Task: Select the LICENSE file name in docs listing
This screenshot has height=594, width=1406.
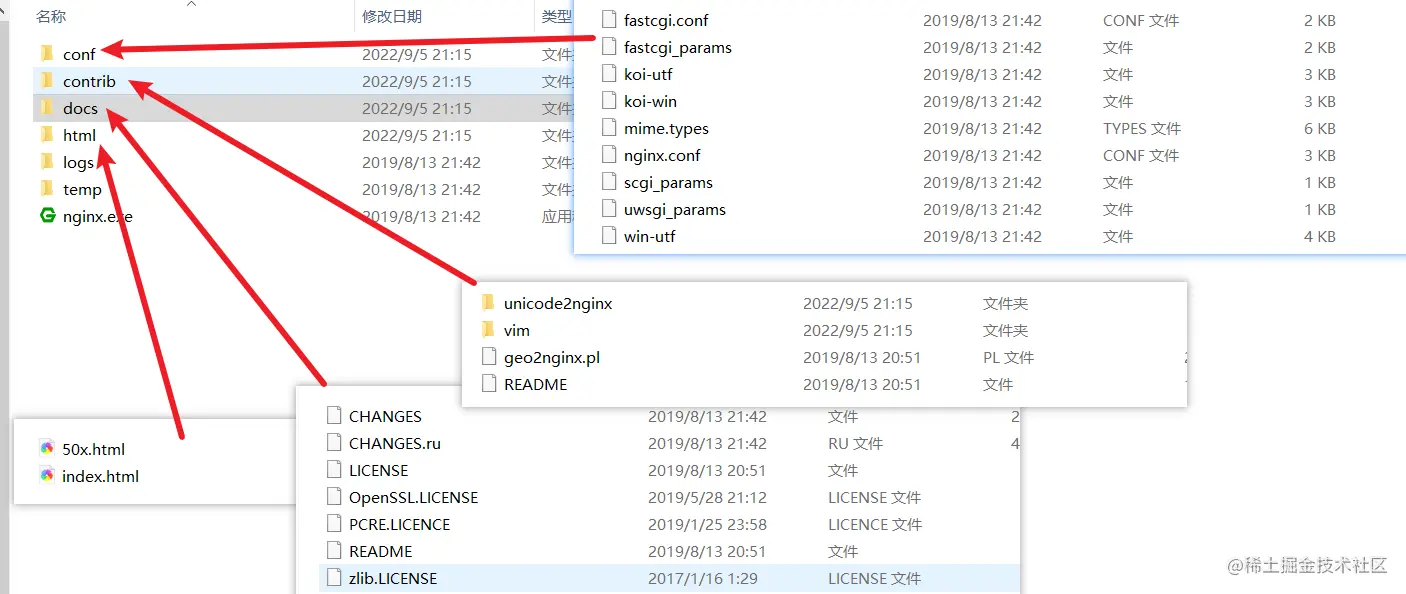Action: (x=379, y=470)
